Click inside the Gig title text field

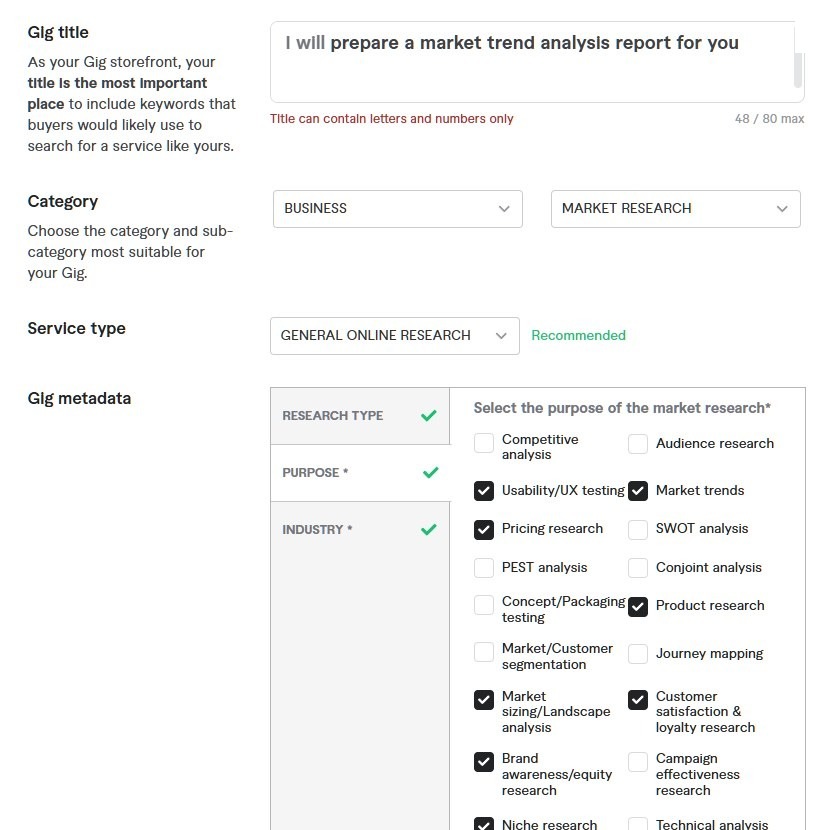point(532,62)
